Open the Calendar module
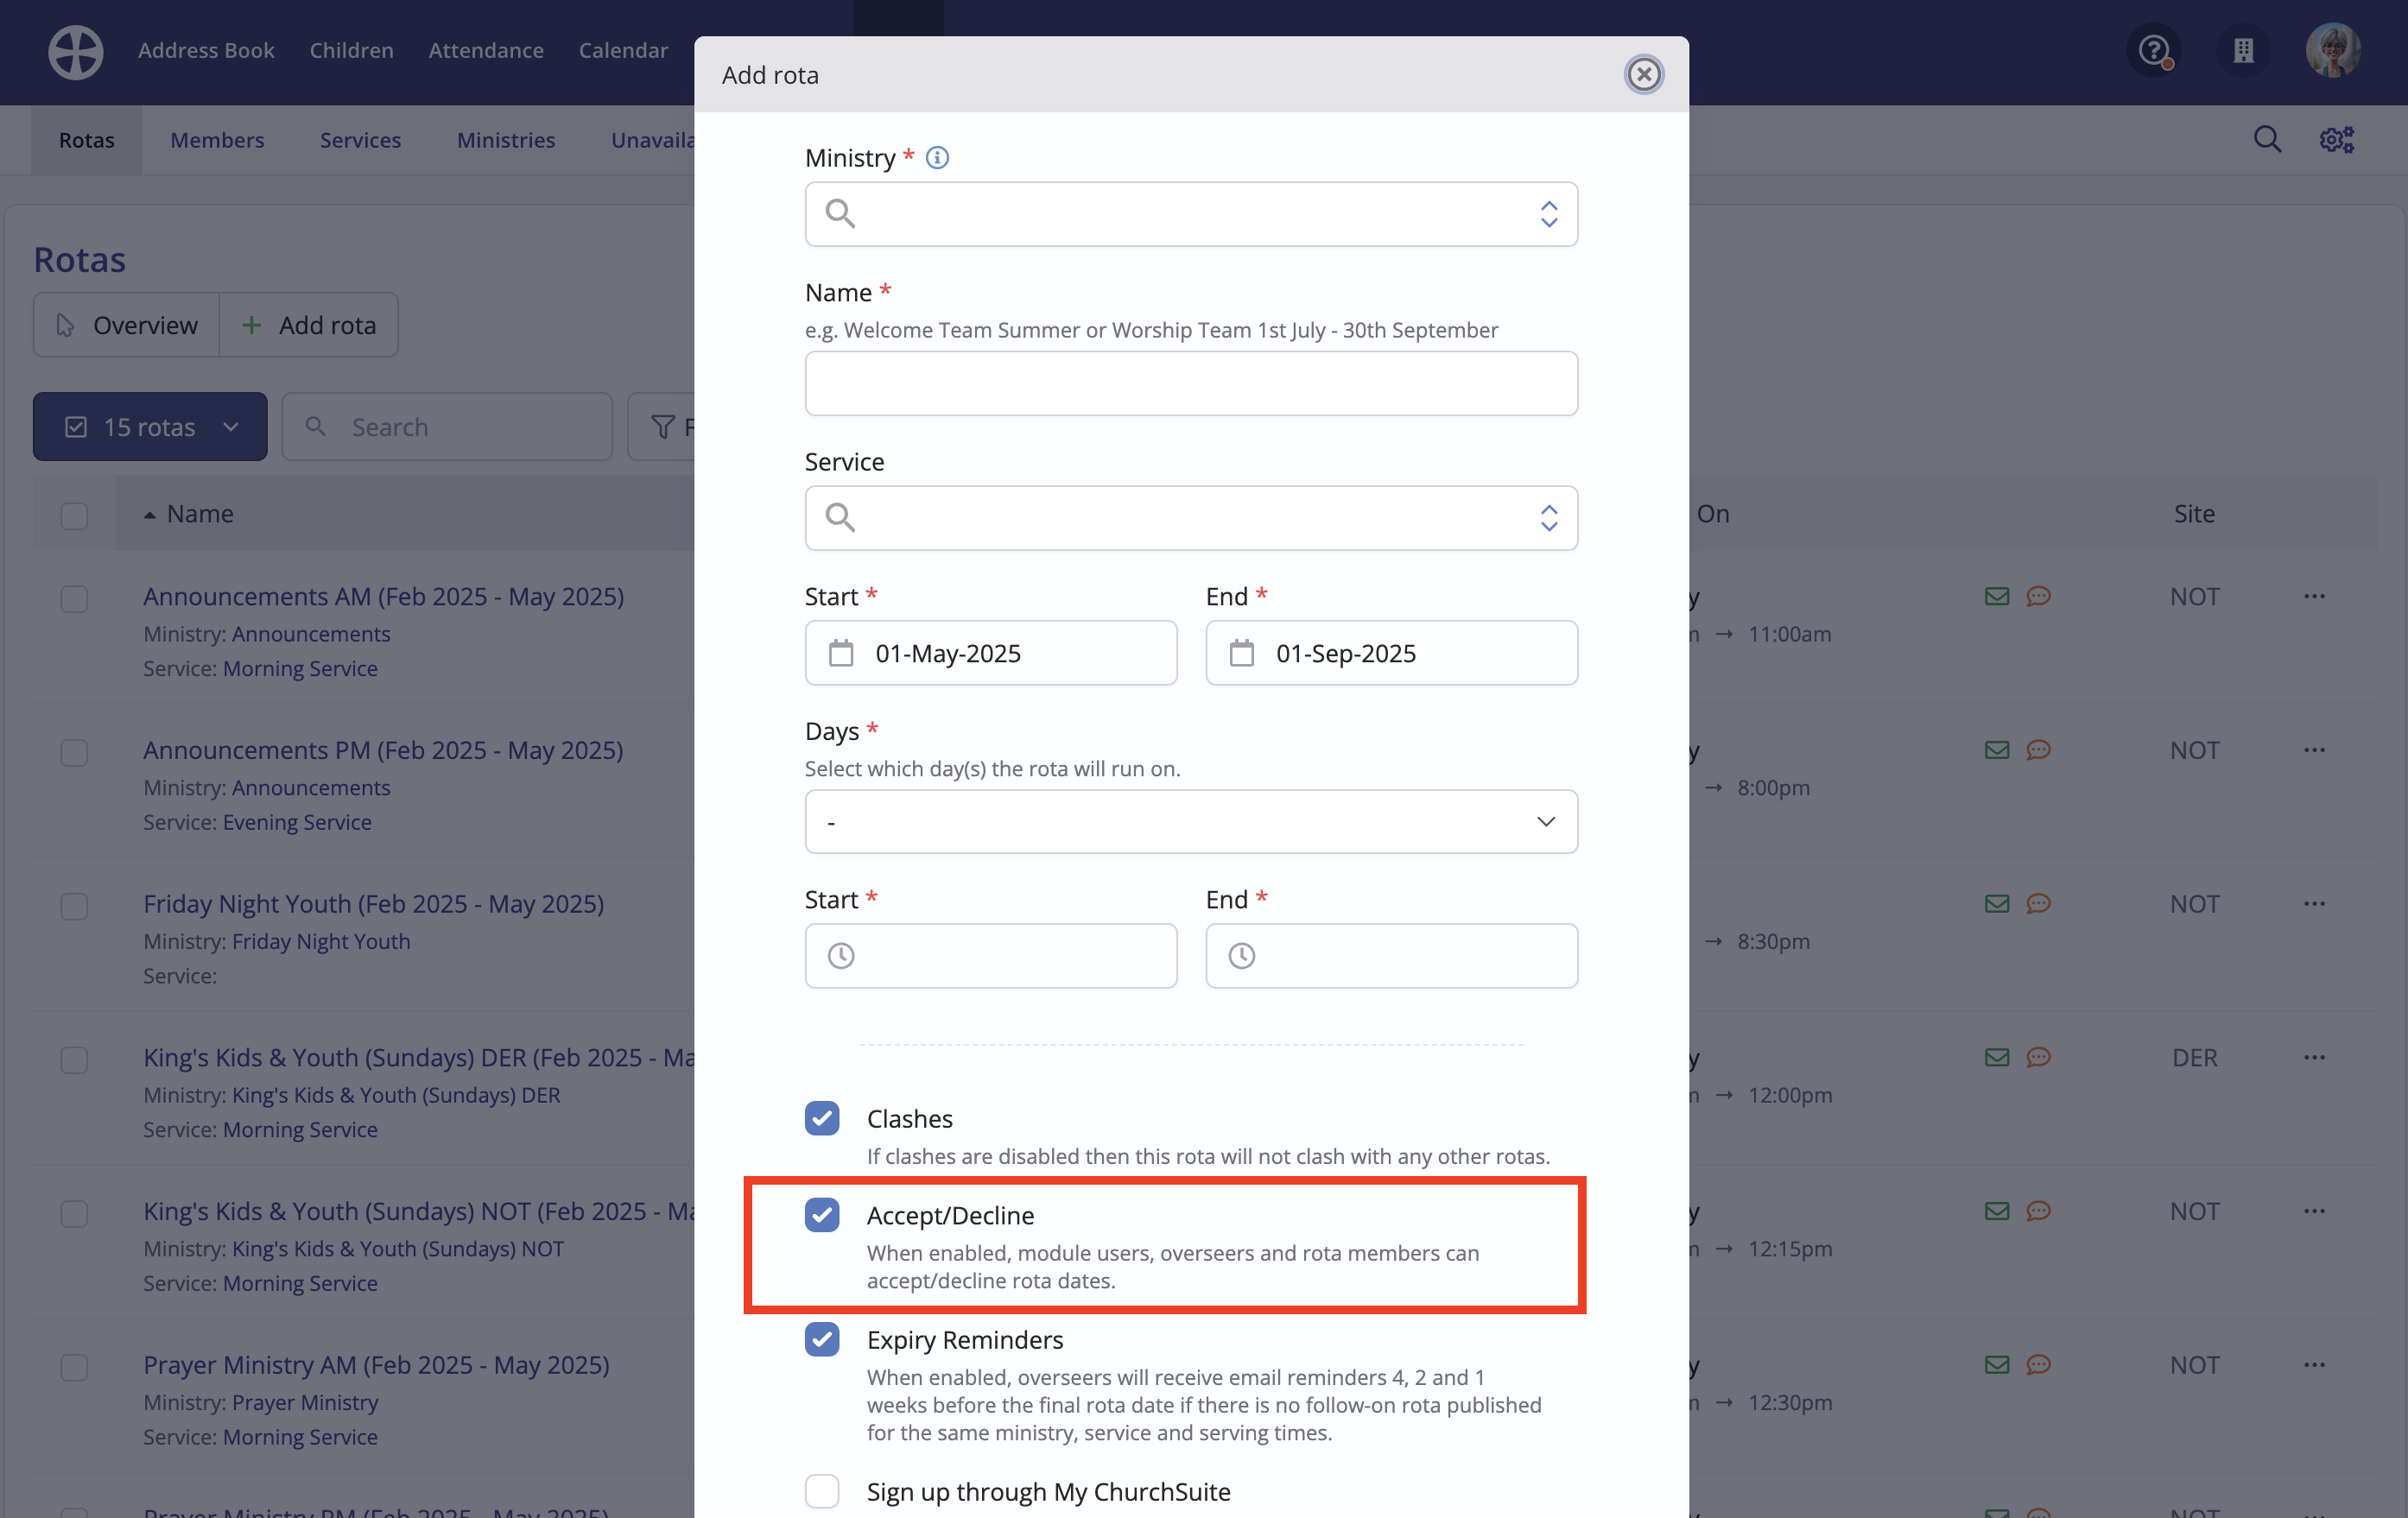2408x1518 pixels. (x=623, y=50)
